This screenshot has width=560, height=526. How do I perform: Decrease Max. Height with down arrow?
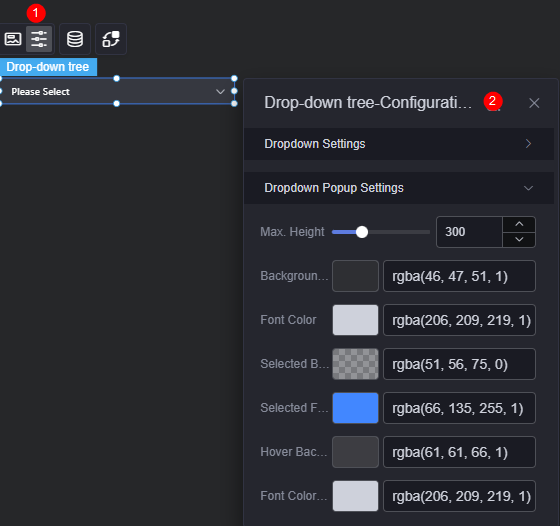[519, 239]
